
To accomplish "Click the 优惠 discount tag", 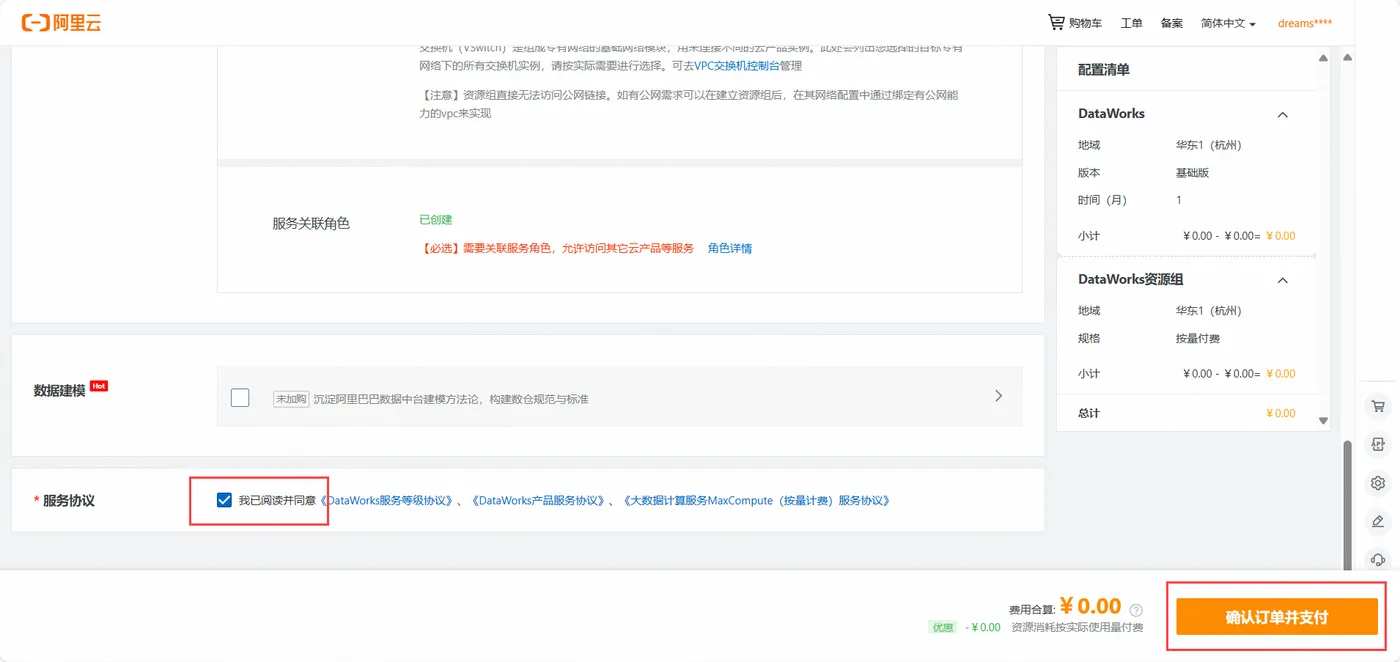I will tap(943, 627).
